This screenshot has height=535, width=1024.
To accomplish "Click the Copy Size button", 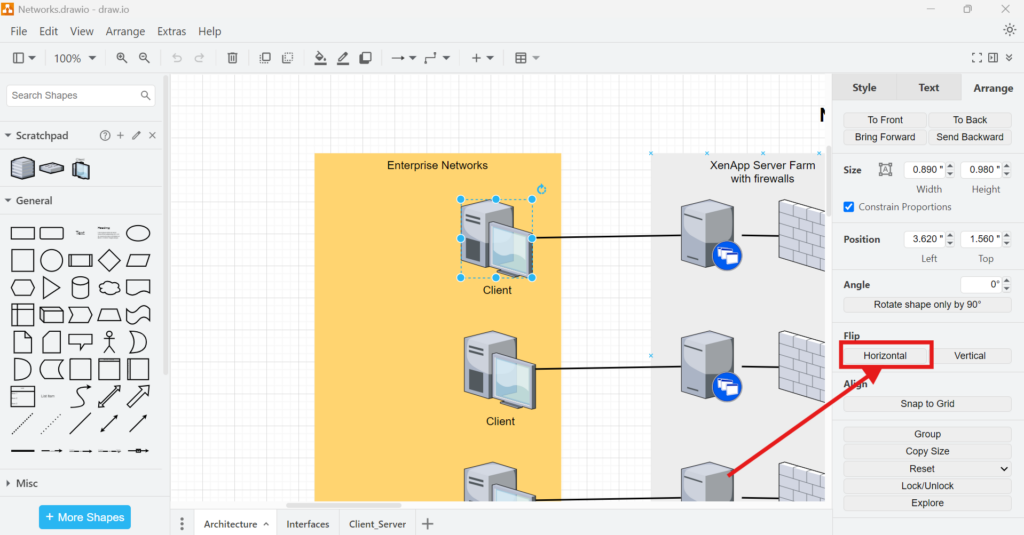I will (x=927, y=451).
